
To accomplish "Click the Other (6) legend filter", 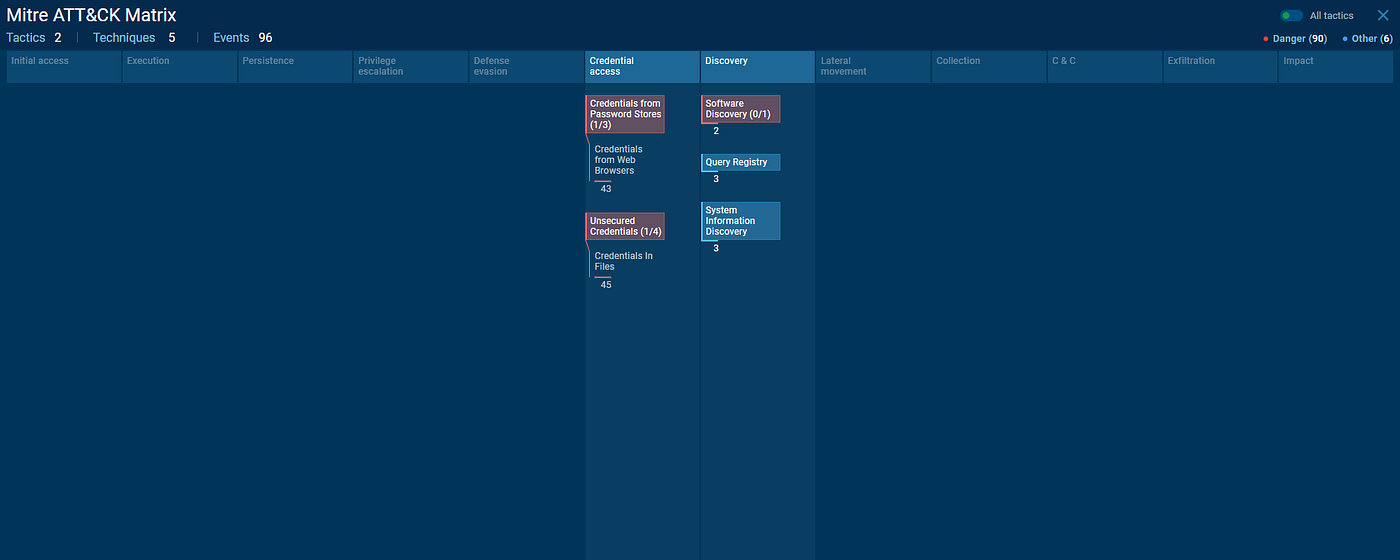I will (x=1366, y=38).
